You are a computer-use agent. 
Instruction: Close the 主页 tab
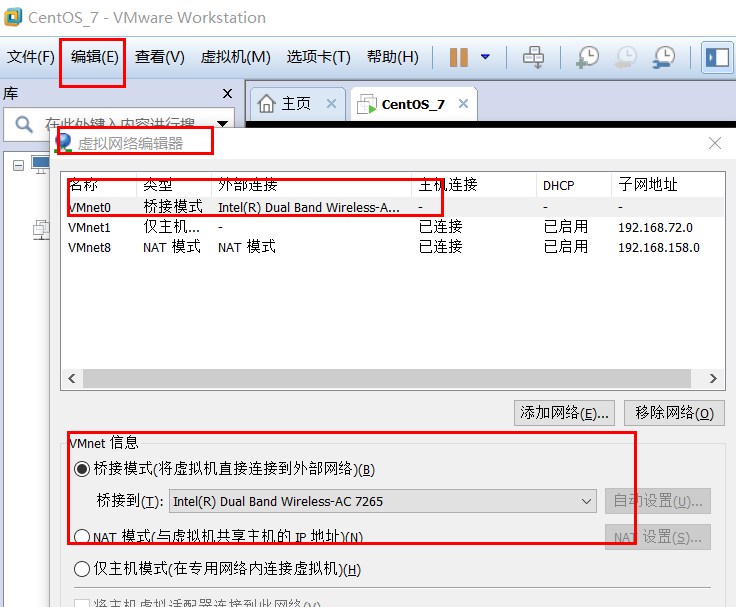[331, 104]
